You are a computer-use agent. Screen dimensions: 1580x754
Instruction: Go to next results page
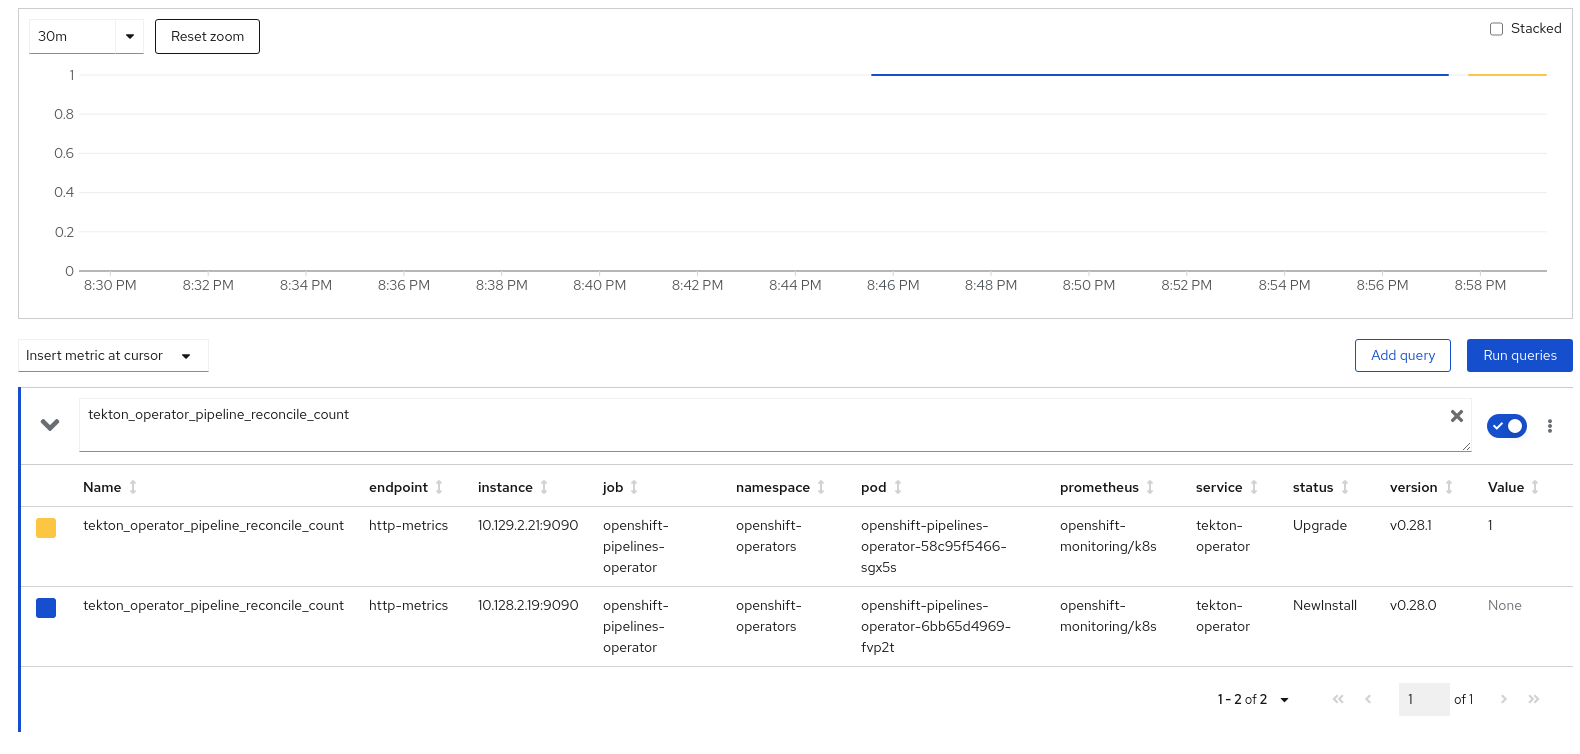point(1503,699)
